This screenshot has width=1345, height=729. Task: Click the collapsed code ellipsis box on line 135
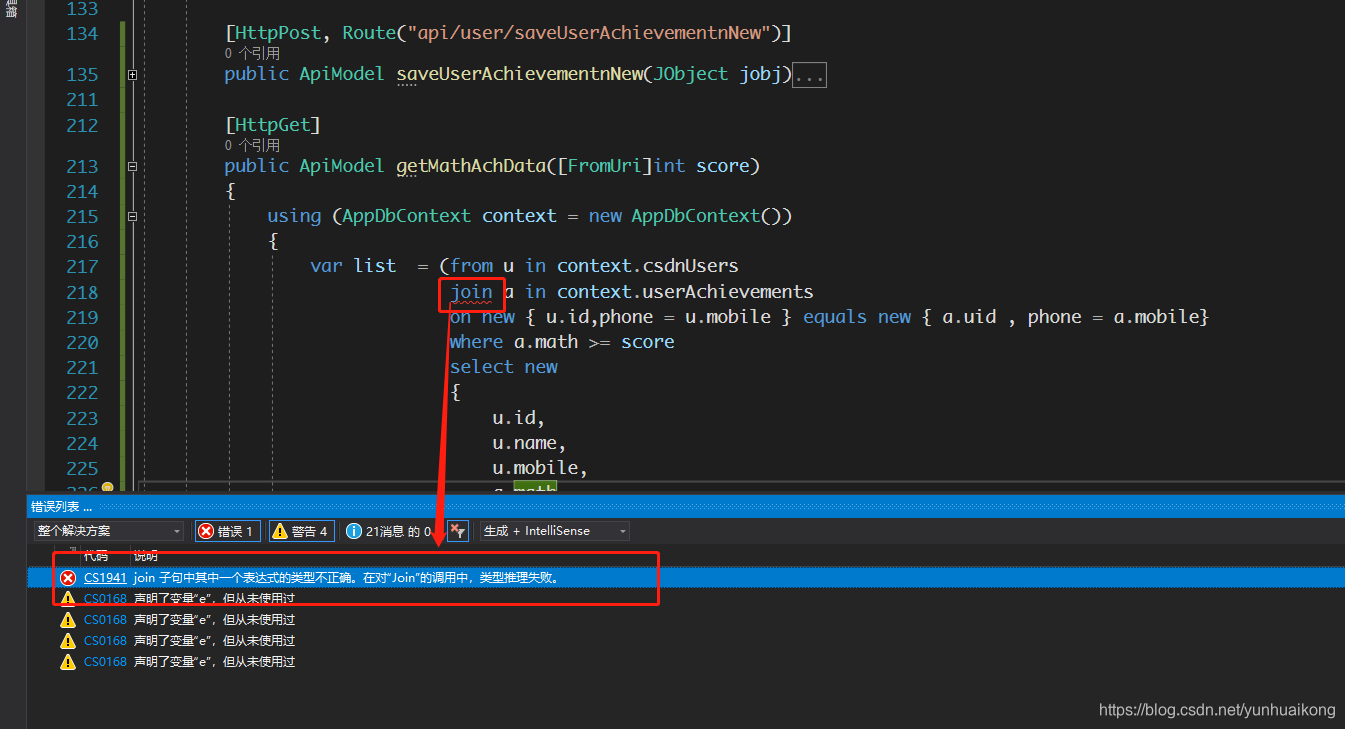[809, 74]
